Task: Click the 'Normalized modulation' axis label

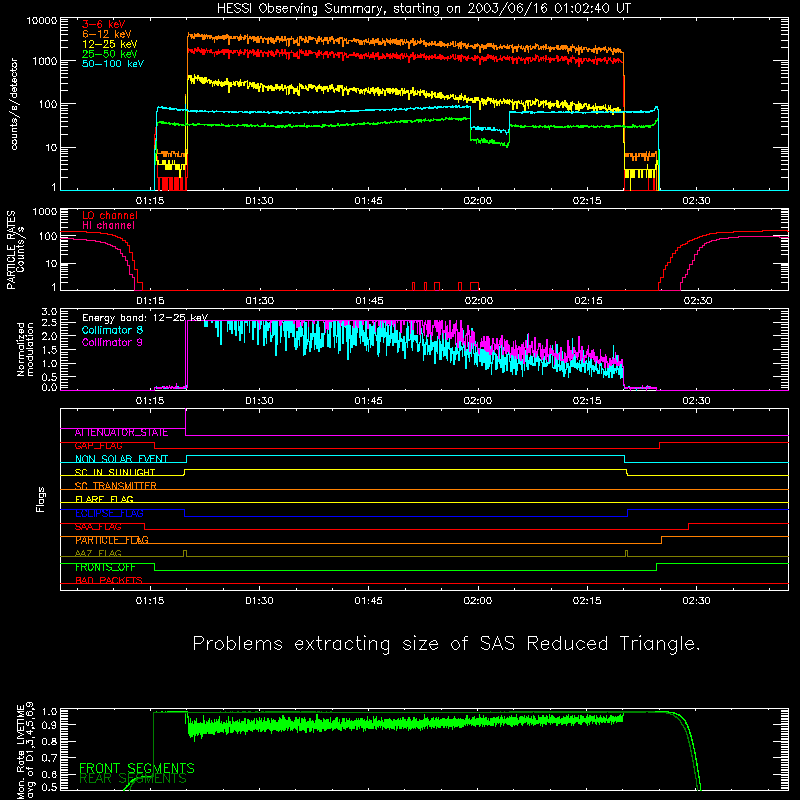Action: click(x=25, y=349)
